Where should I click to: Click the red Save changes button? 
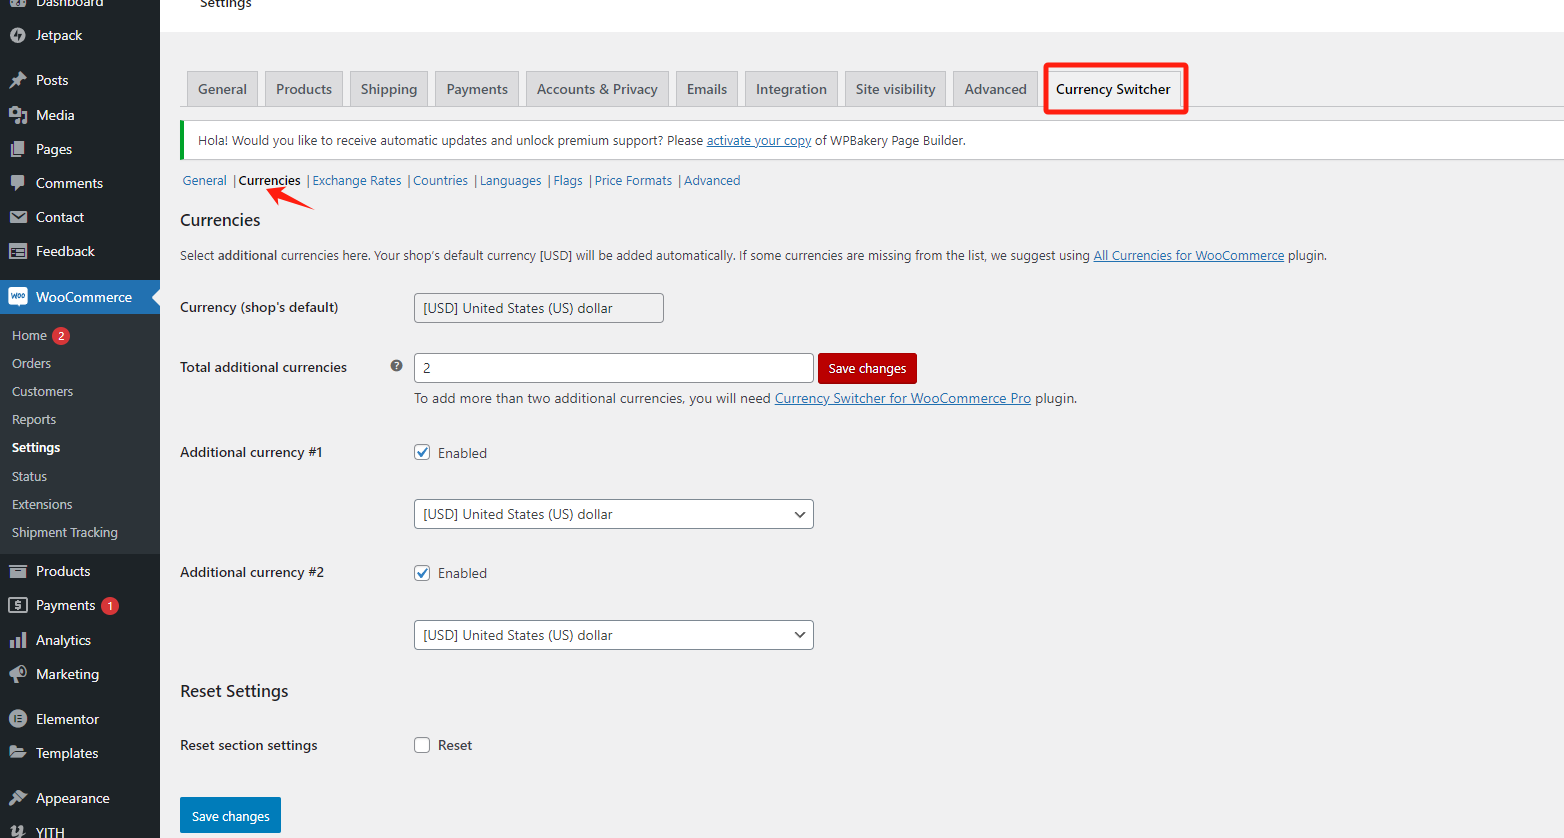pos(867,368)
